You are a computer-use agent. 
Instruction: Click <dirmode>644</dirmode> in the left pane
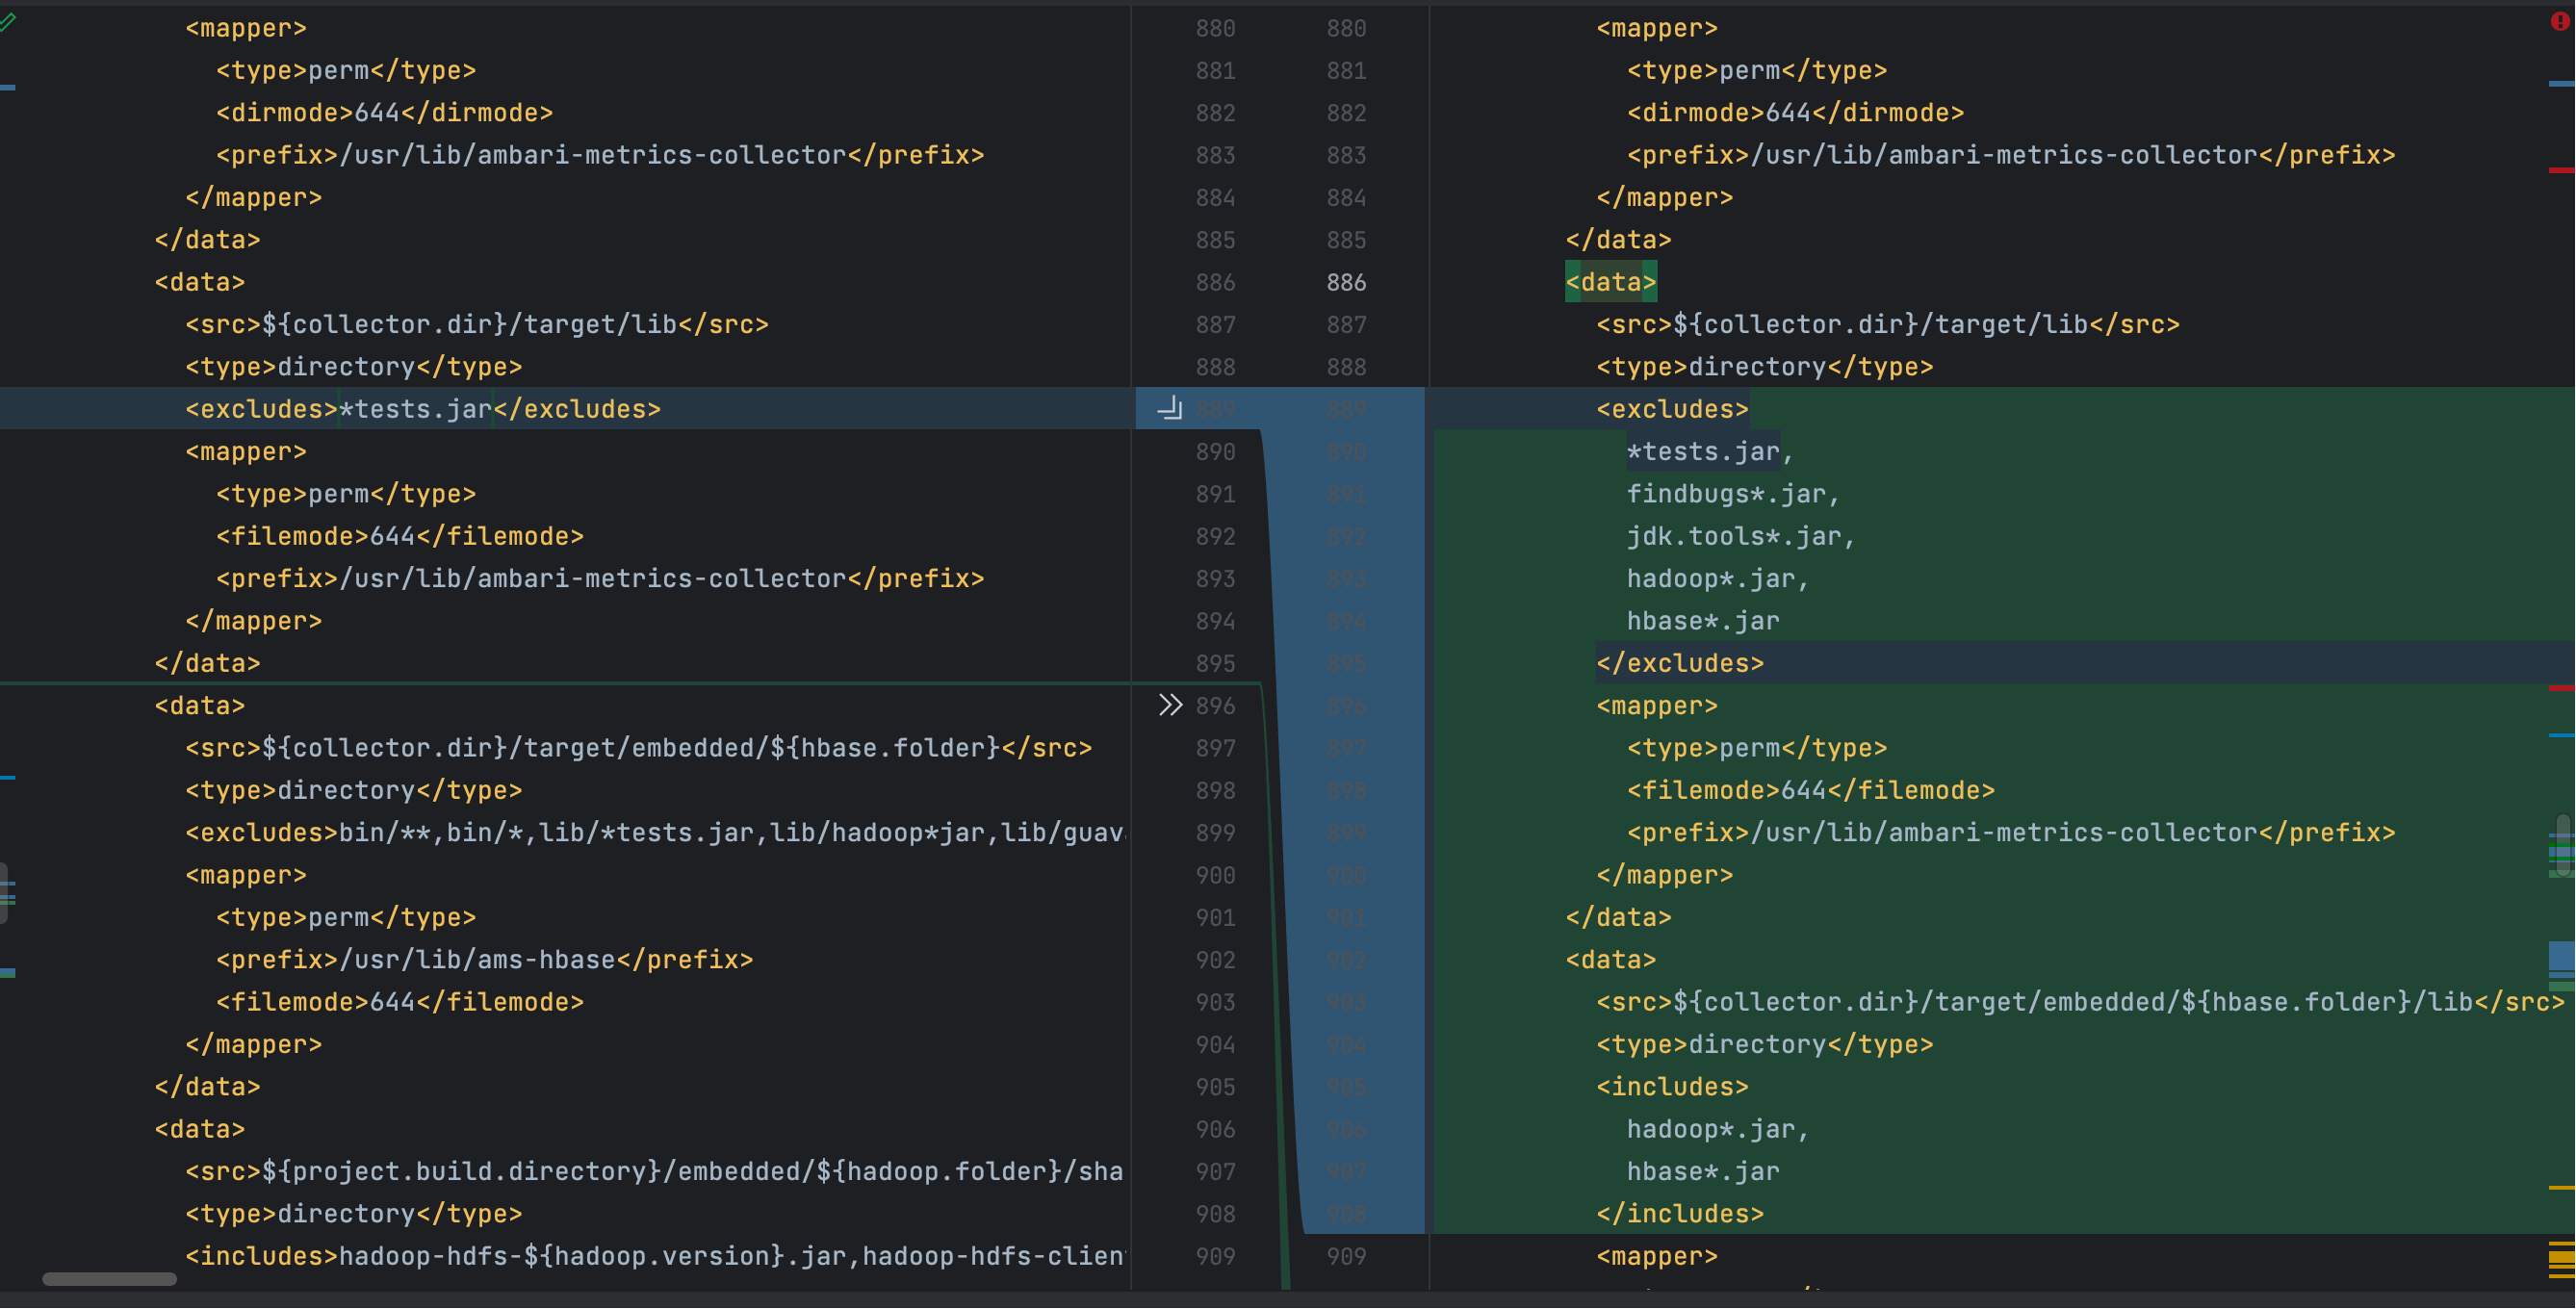coord(385,113)
